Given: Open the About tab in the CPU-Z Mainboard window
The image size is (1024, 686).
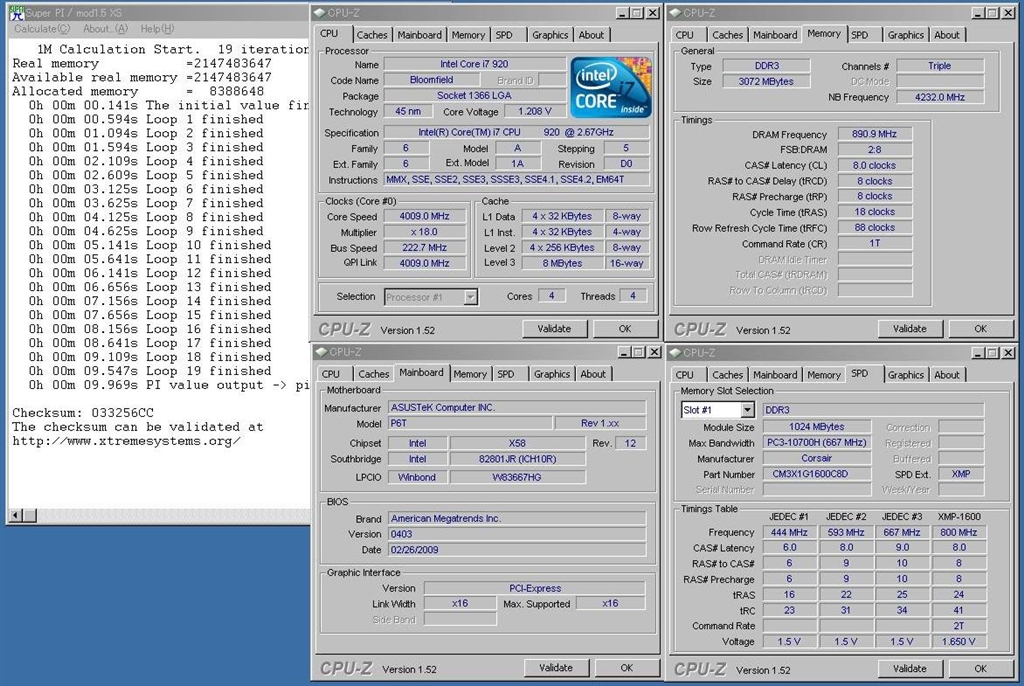Looking at the screenshot, I should click(x=593, y=374).
